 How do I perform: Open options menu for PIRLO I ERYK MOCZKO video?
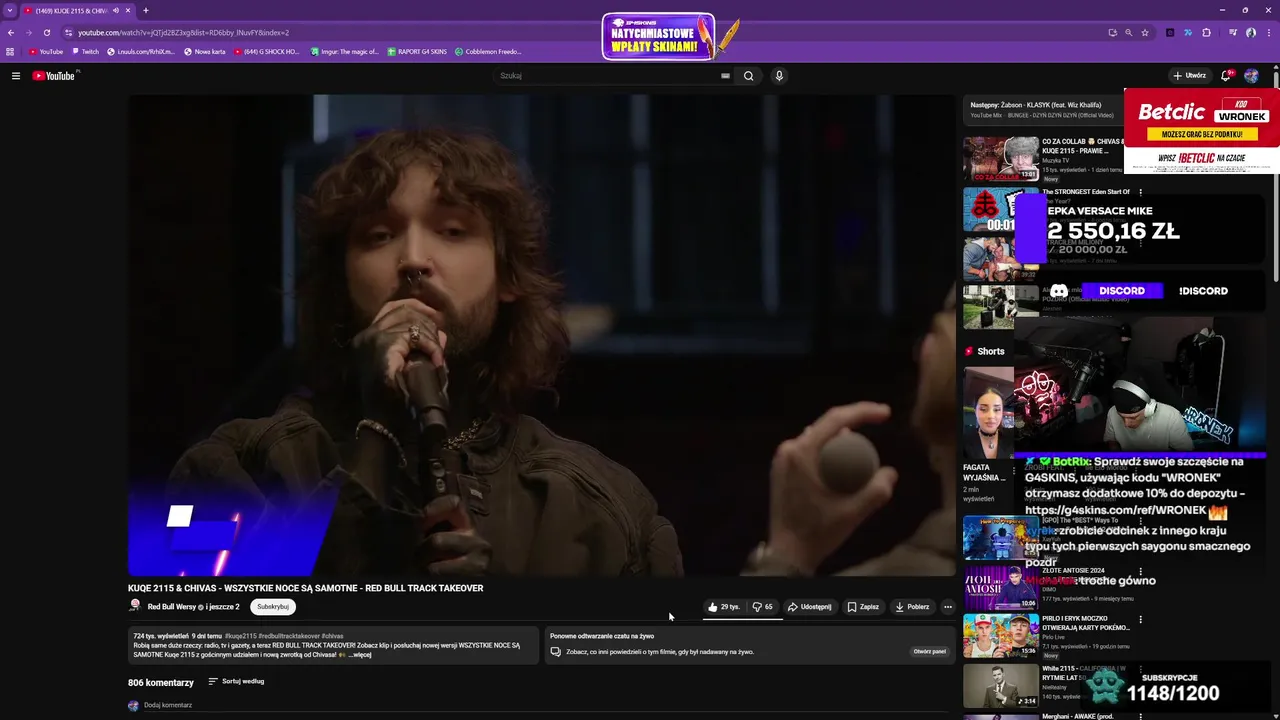point(1140,619)
